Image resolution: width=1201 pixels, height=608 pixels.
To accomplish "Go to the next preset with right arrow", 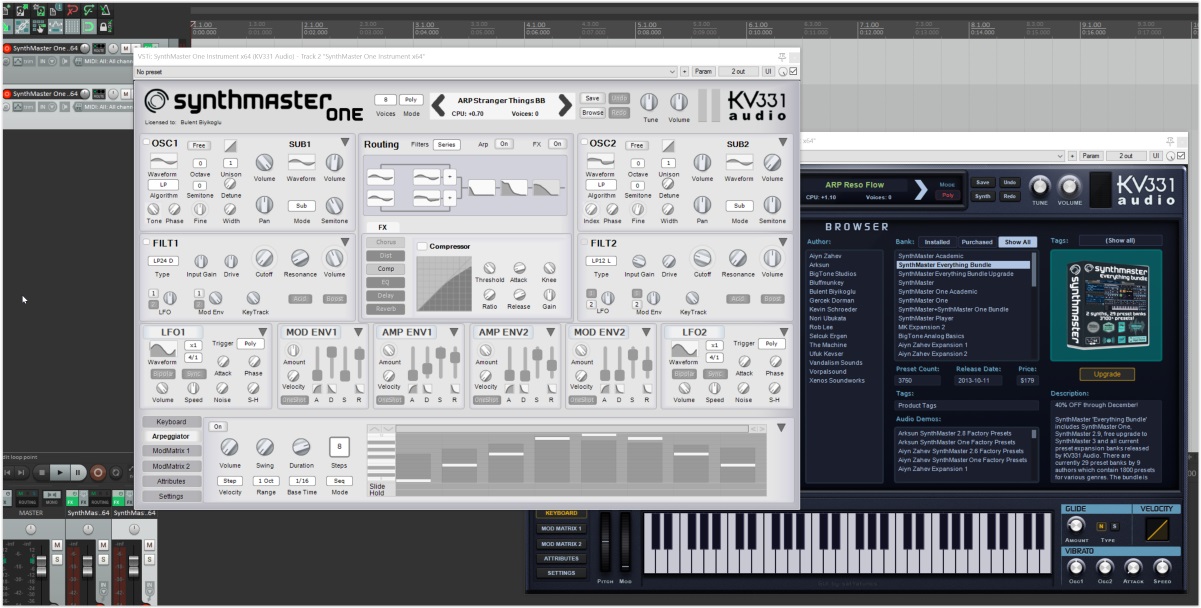I will [x=565, y=105].
